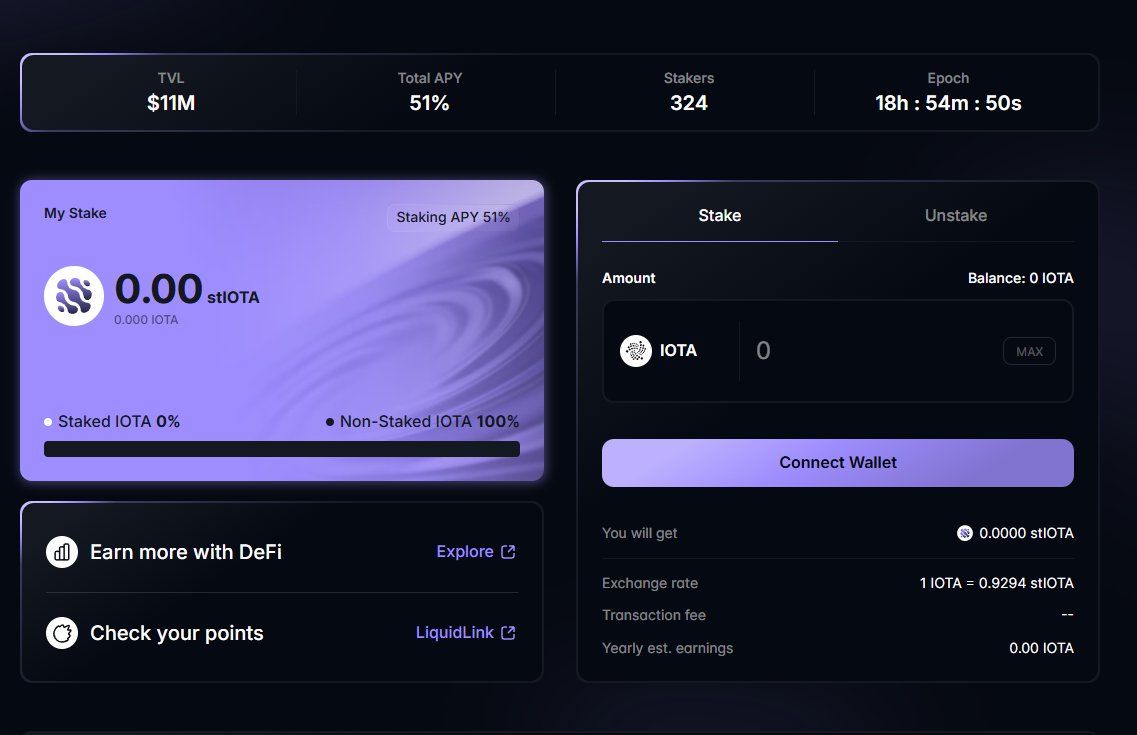This screenshot has height=735, width=1137.
Task: Switch to the Stake tab
Action: [719, 215]
